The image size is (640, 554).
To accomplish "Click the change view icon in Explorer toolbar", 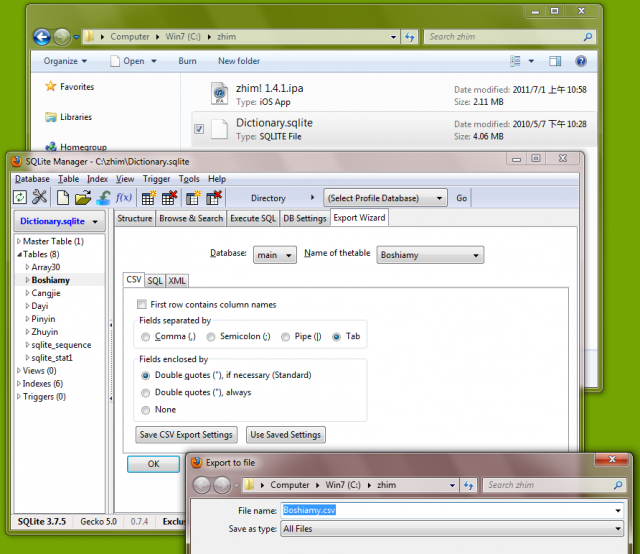I will point(516,61).
